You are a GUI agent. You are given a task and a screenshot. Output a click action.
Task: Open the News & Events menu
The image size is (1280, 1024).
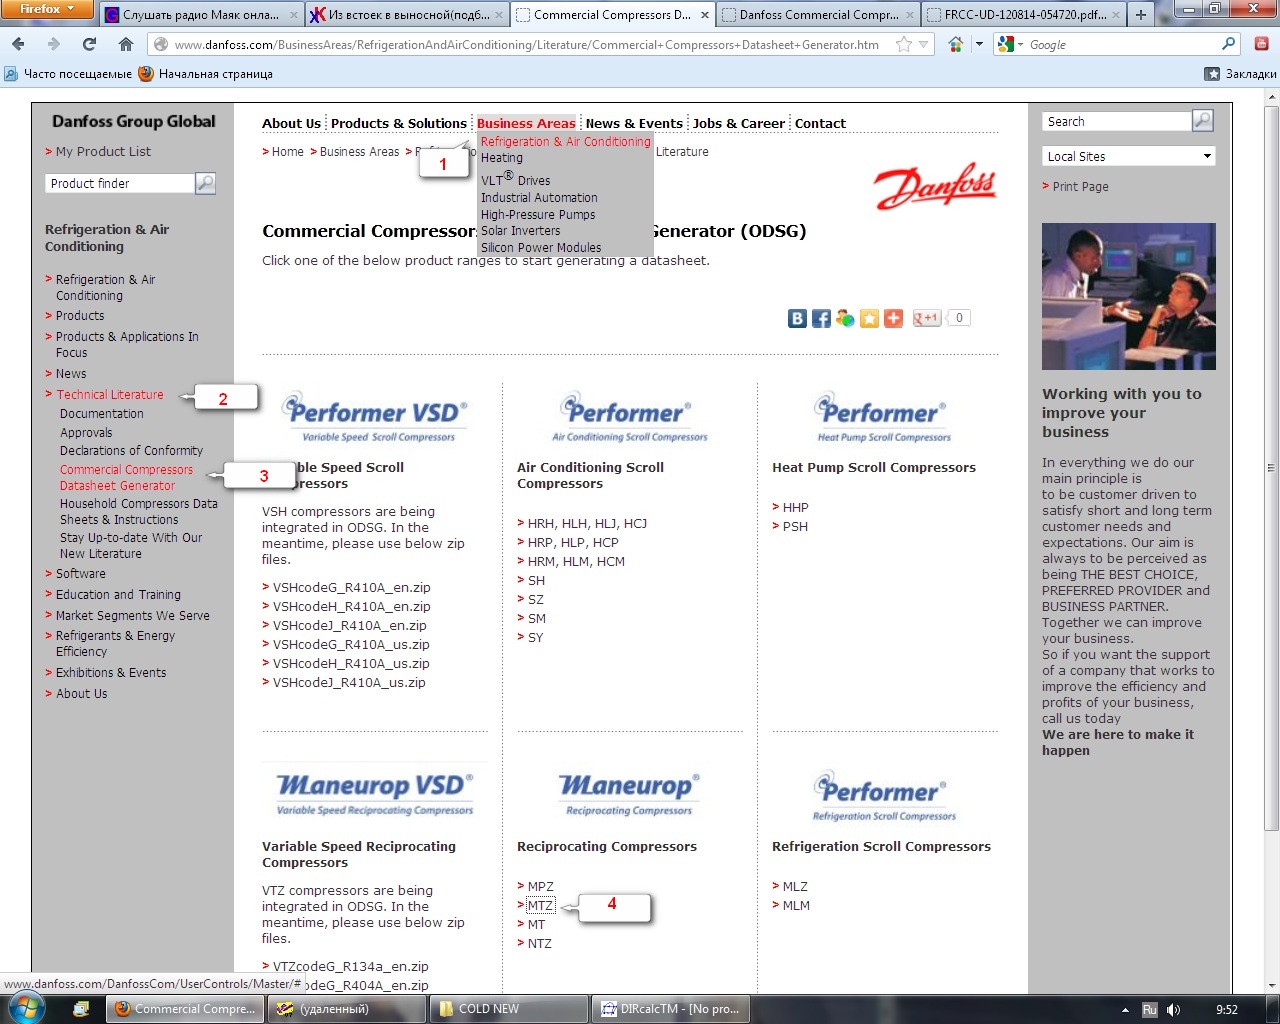pyautogui.click(x=634, y=123)
